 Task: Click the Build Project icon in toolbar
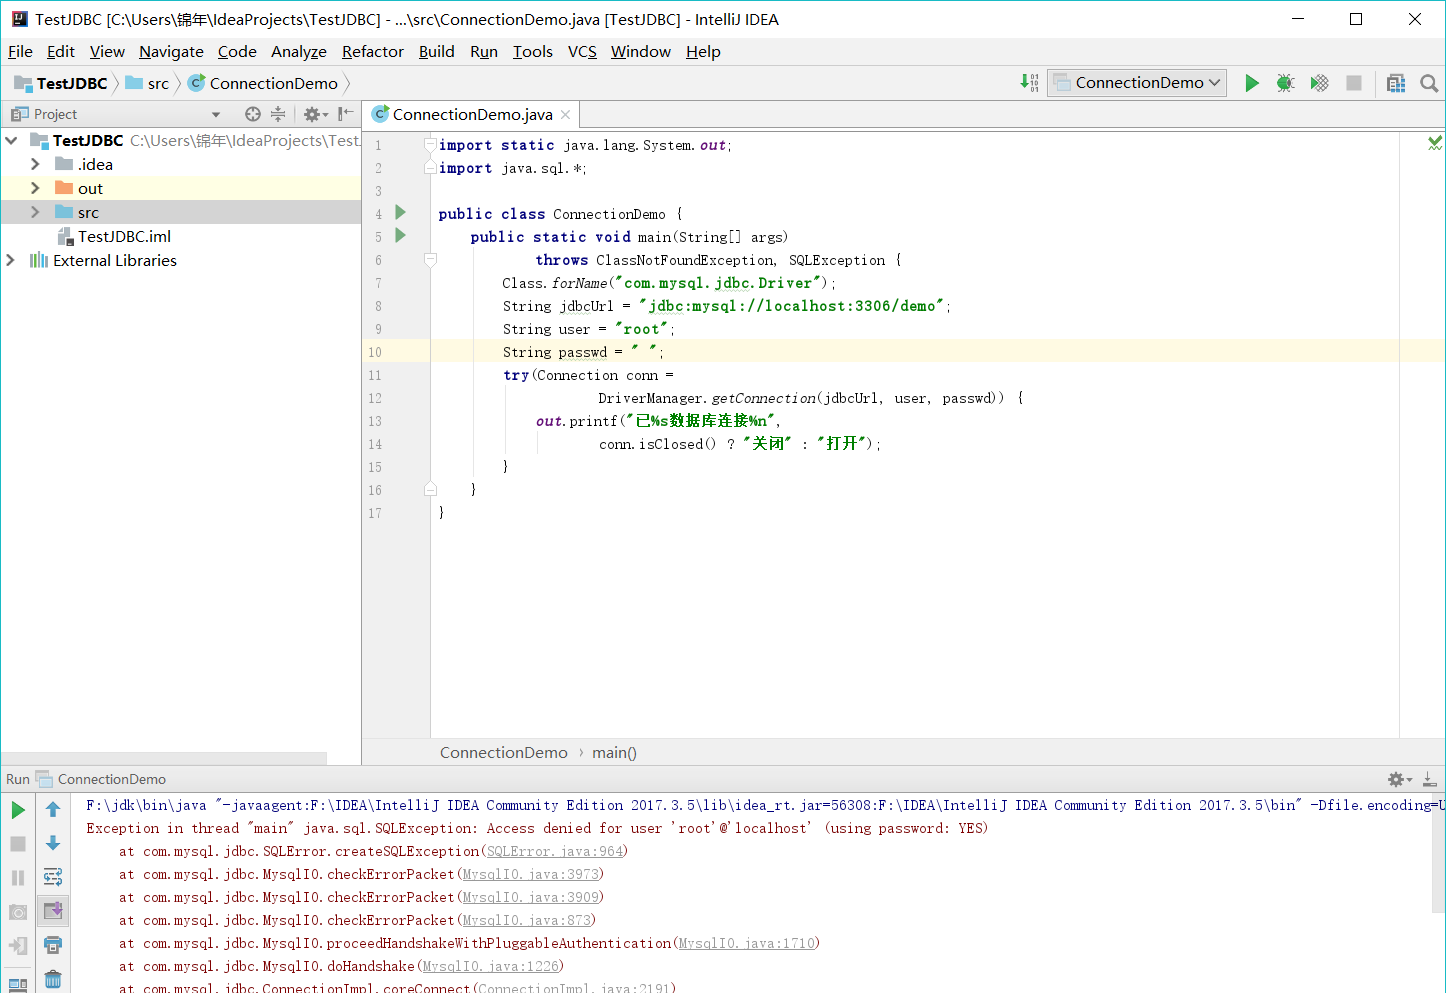(1029, 83)
